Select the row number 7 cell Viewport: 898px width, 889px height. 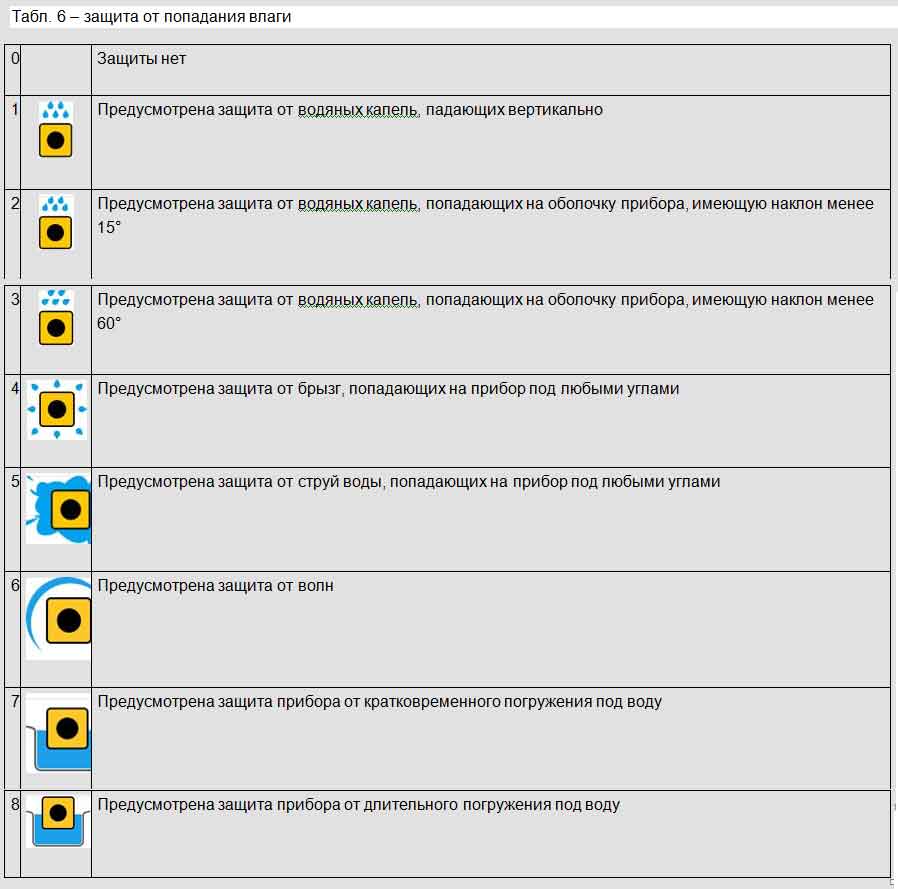point(14,701)
